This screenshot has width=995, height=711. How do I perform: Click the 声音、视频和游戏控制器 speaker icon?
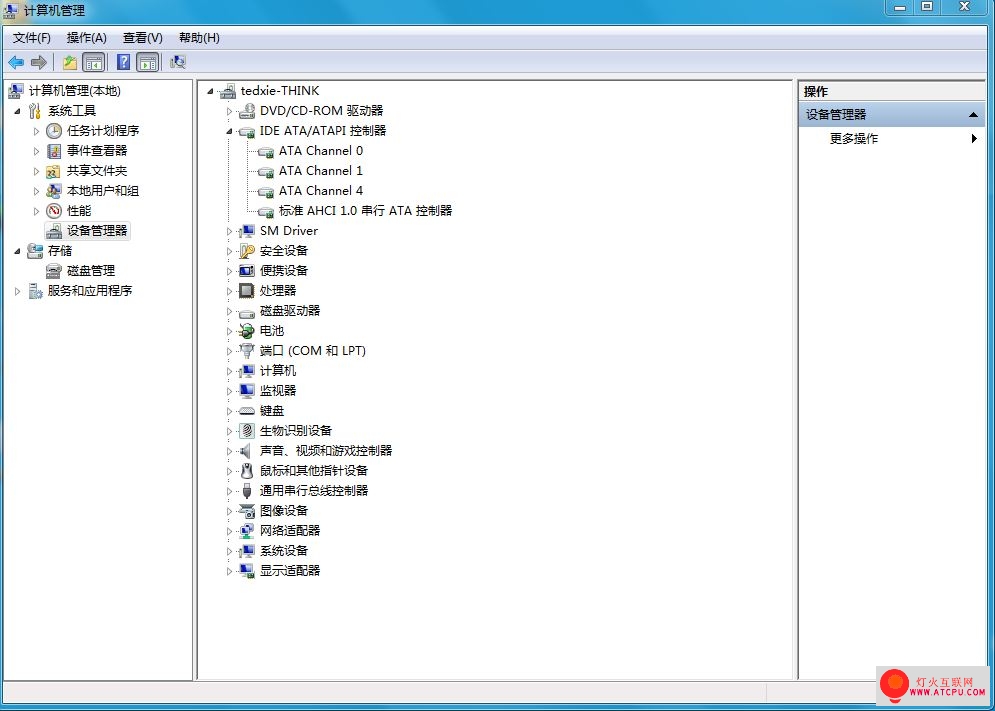coord(247,451)
